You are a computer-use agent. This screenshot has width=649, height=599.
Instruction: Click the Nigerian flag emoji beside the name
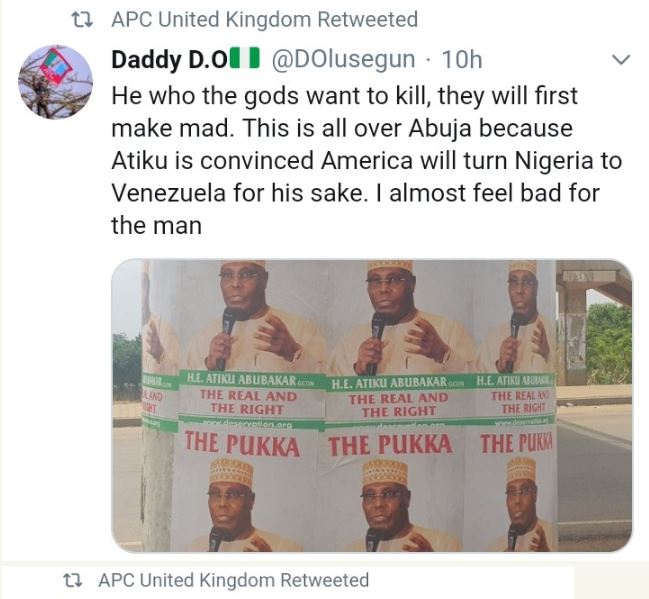[245, 60]
